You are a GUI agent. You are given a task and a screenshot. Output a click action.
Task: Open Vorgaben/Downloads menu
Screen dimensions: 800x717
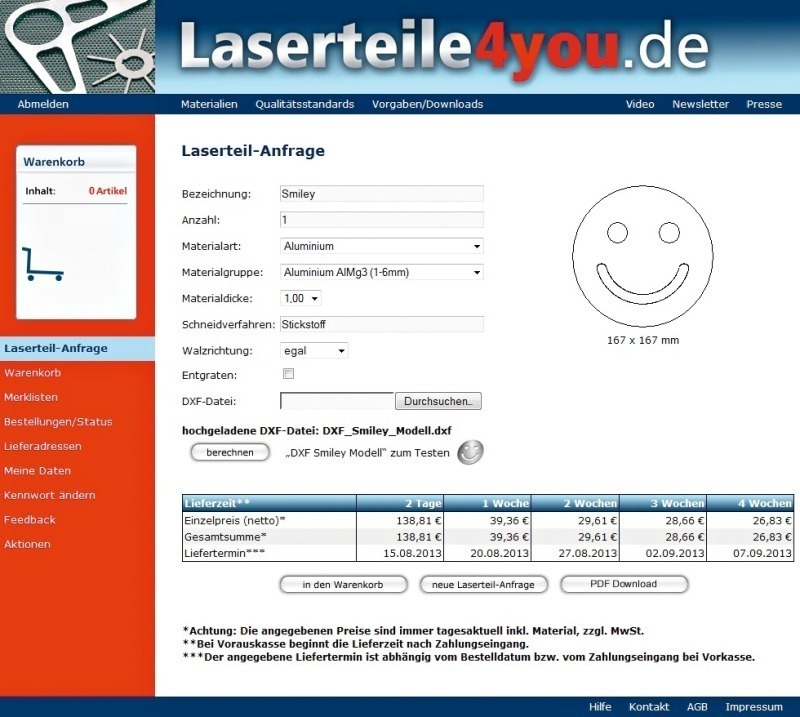click(x=427, y=104)
